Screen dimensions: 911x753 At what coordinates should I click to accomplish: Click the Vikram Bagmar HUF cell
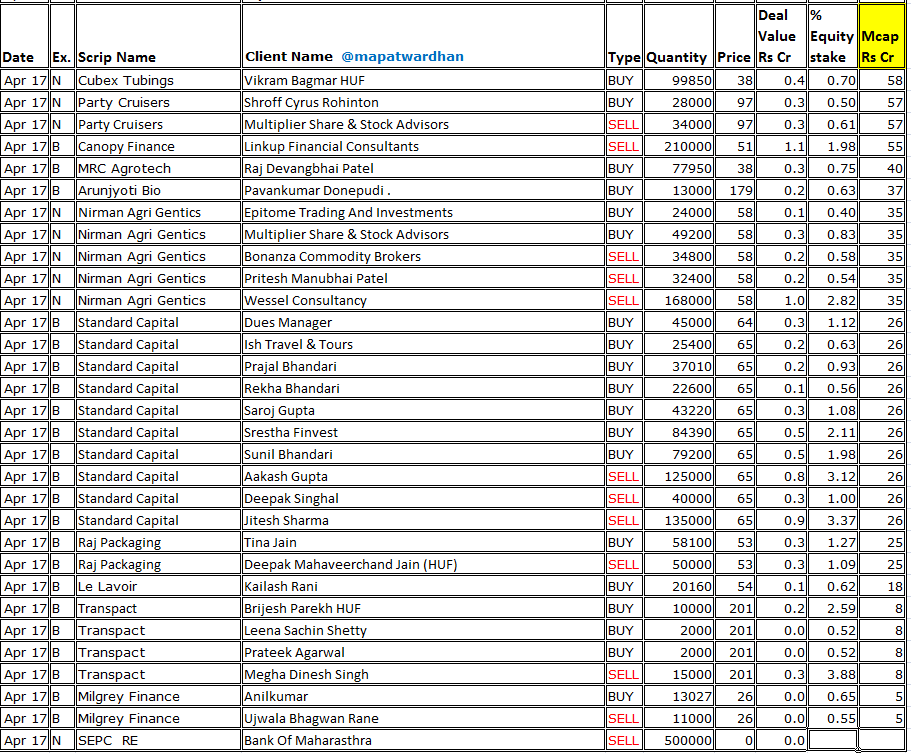click(x=423, y=80)
